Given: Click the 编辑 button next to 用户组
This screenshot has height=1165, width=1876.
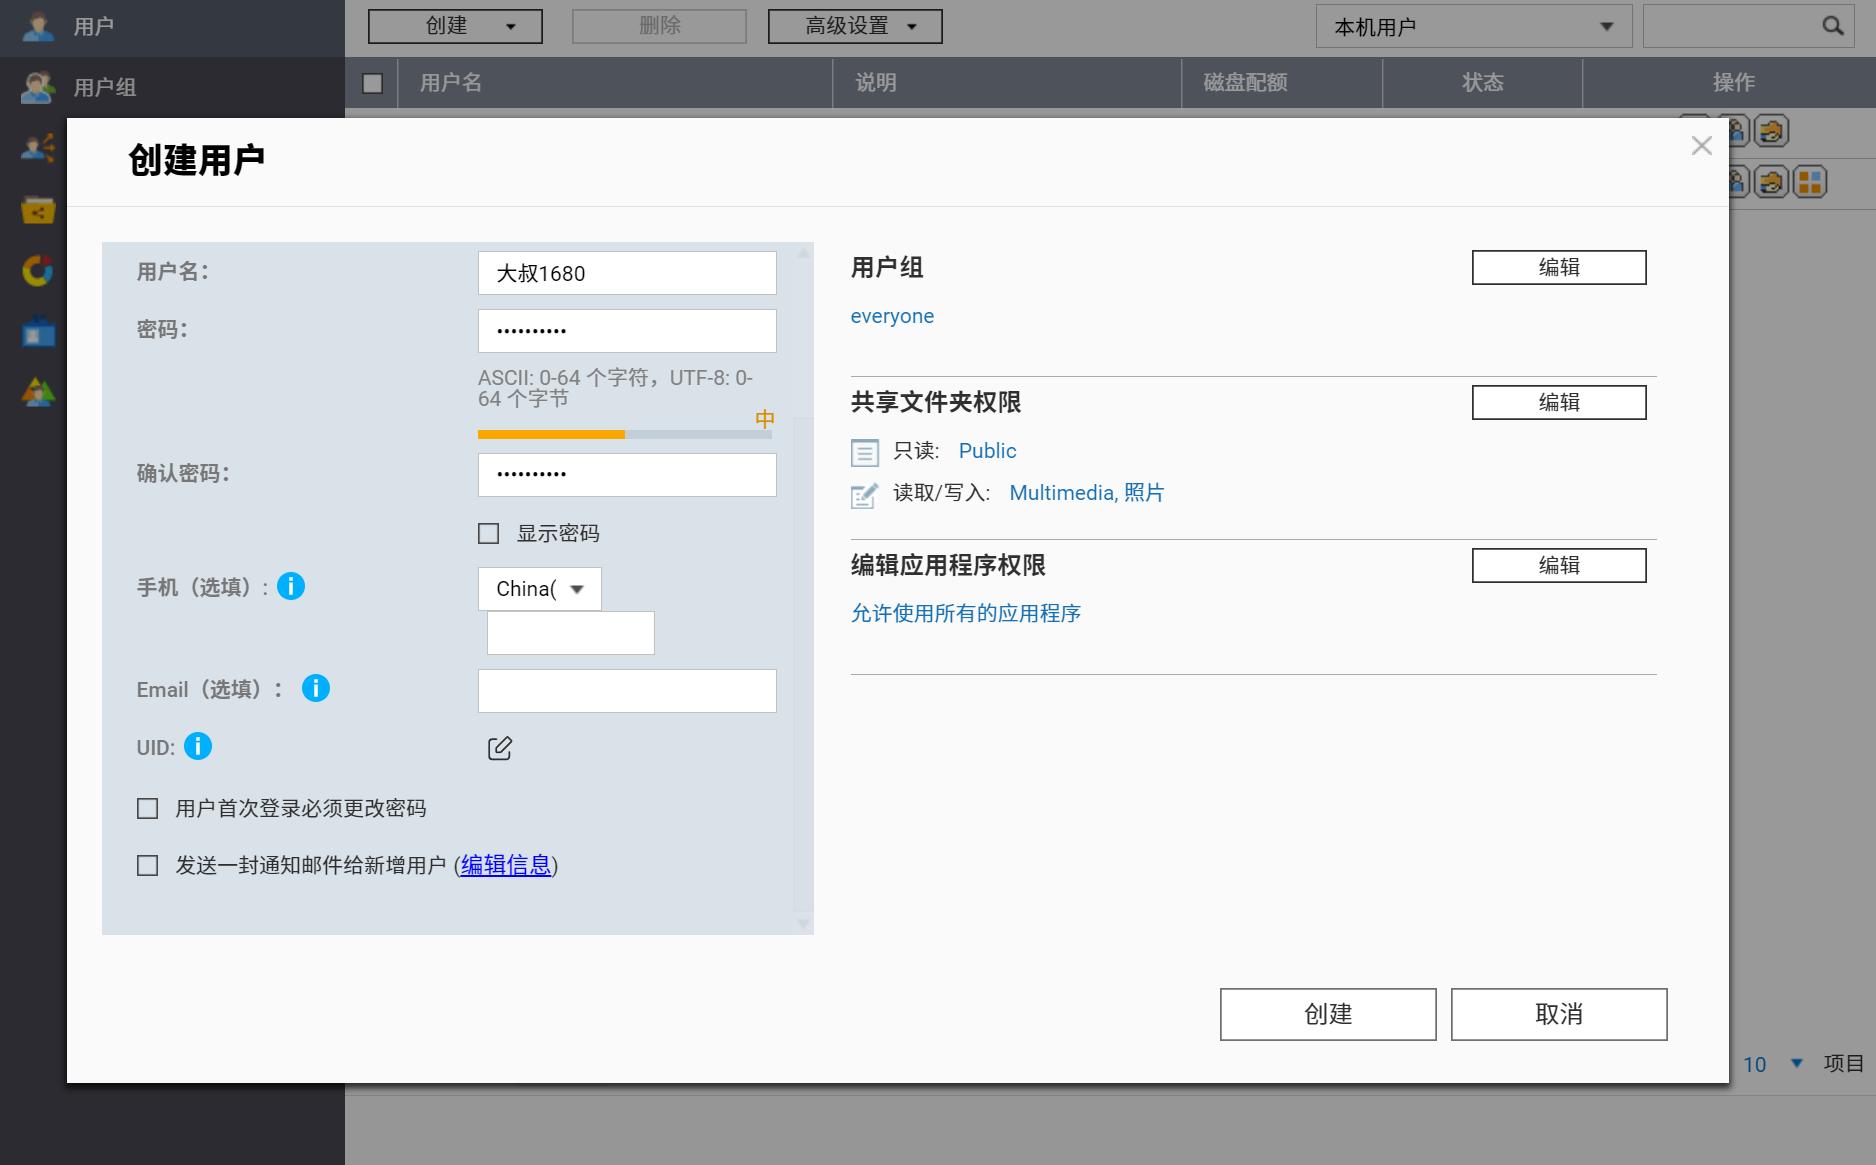Looking at the screenshot, I should [x=1558, y=267].
